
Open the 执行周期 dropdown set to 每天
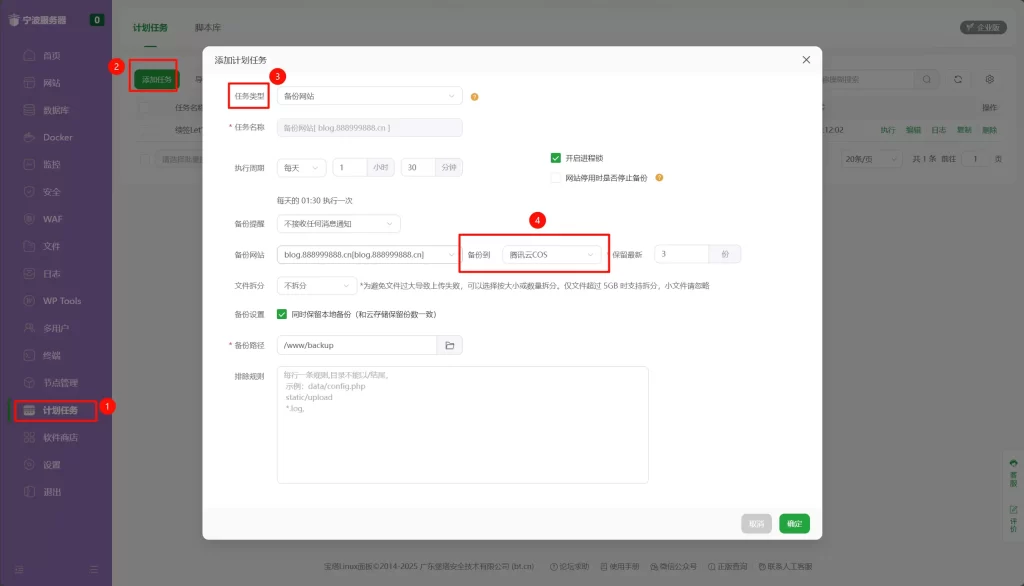pos(301,168)
